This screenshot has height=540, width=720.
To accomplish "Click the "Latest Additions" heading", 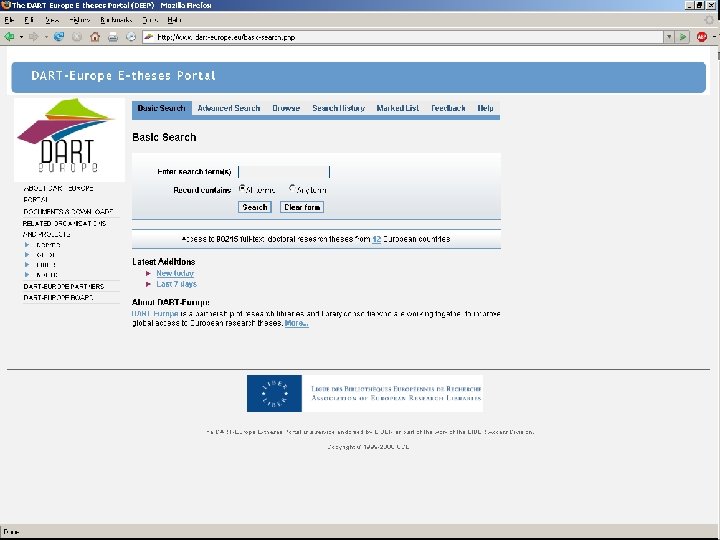I will tap(163, 262).
